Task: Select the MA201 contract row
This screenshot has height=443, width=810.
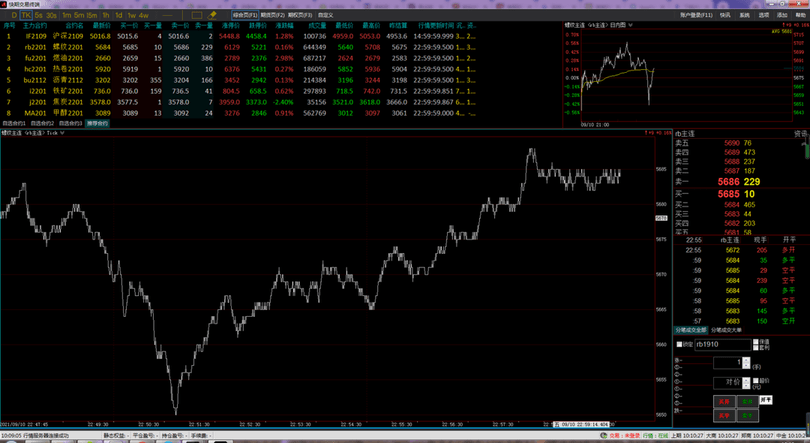Action: coord(240,113)
